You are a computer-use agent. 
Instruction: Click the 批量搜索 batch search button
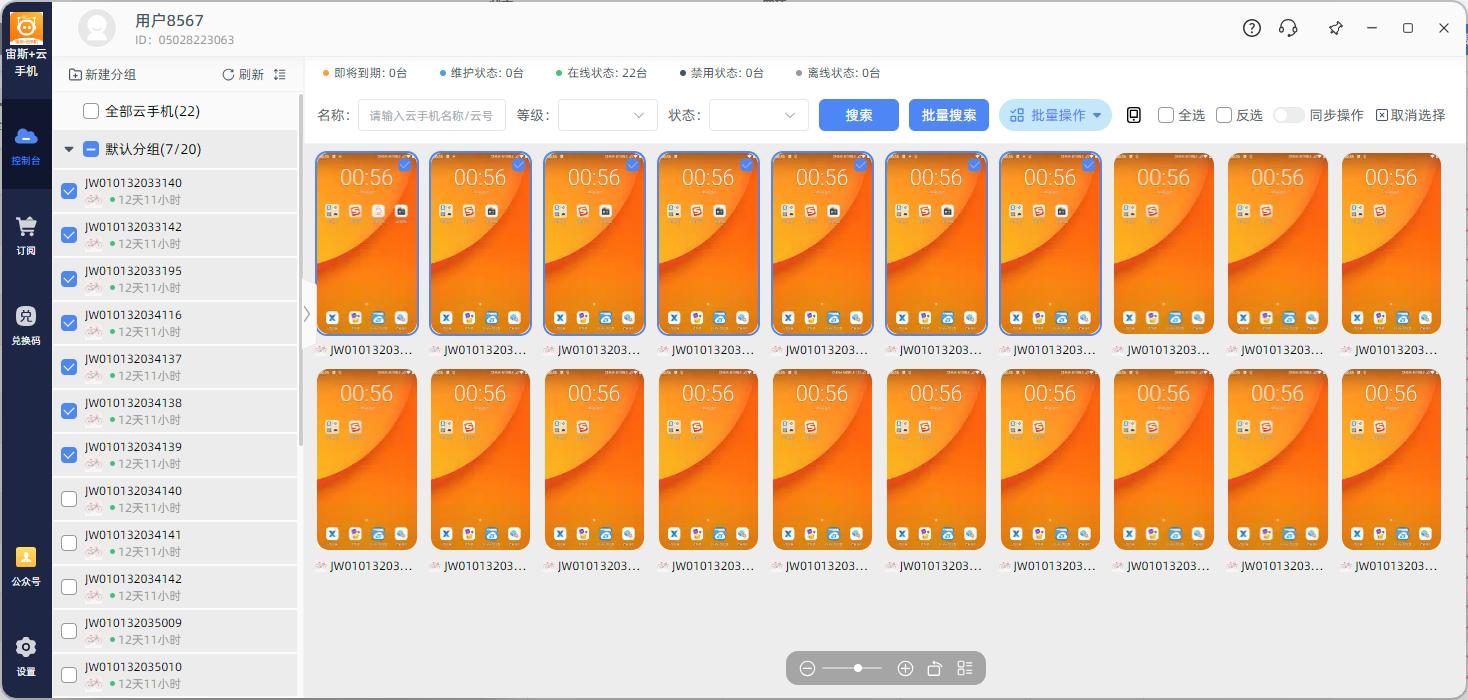[949, 115]
